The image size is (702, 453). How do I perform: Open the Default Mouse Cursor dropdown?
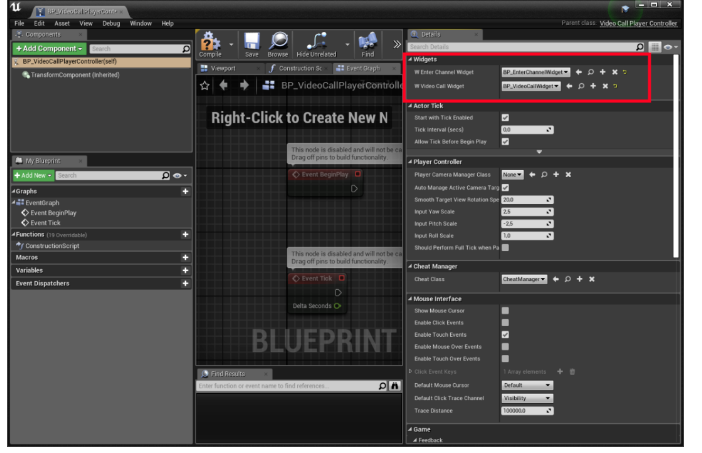[527, 385]
